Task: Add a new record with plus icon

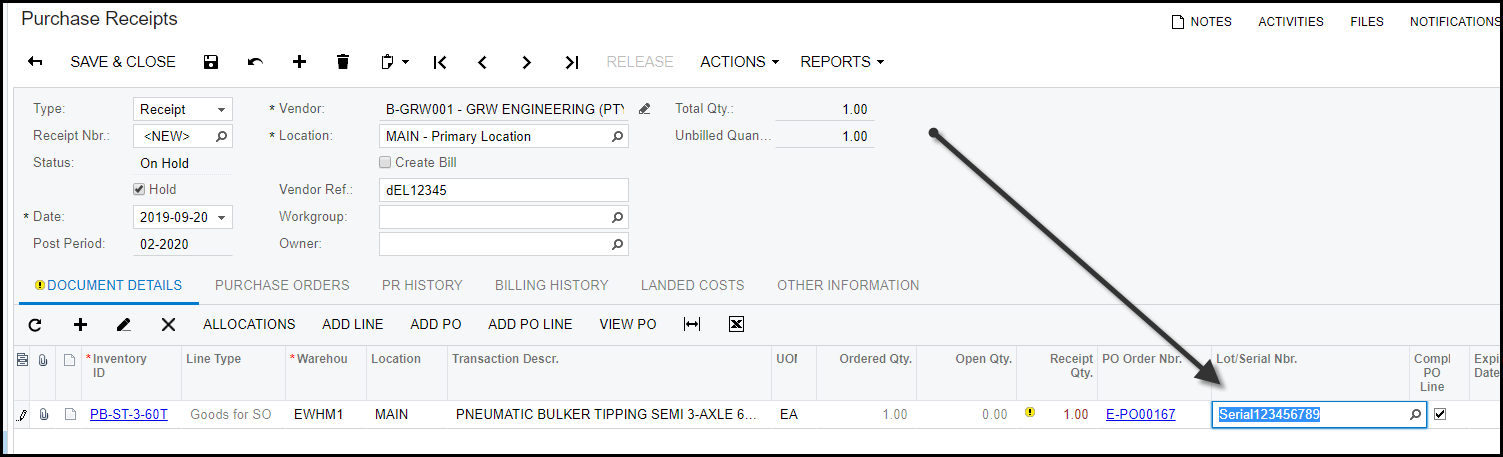Action: pos(299,62)
